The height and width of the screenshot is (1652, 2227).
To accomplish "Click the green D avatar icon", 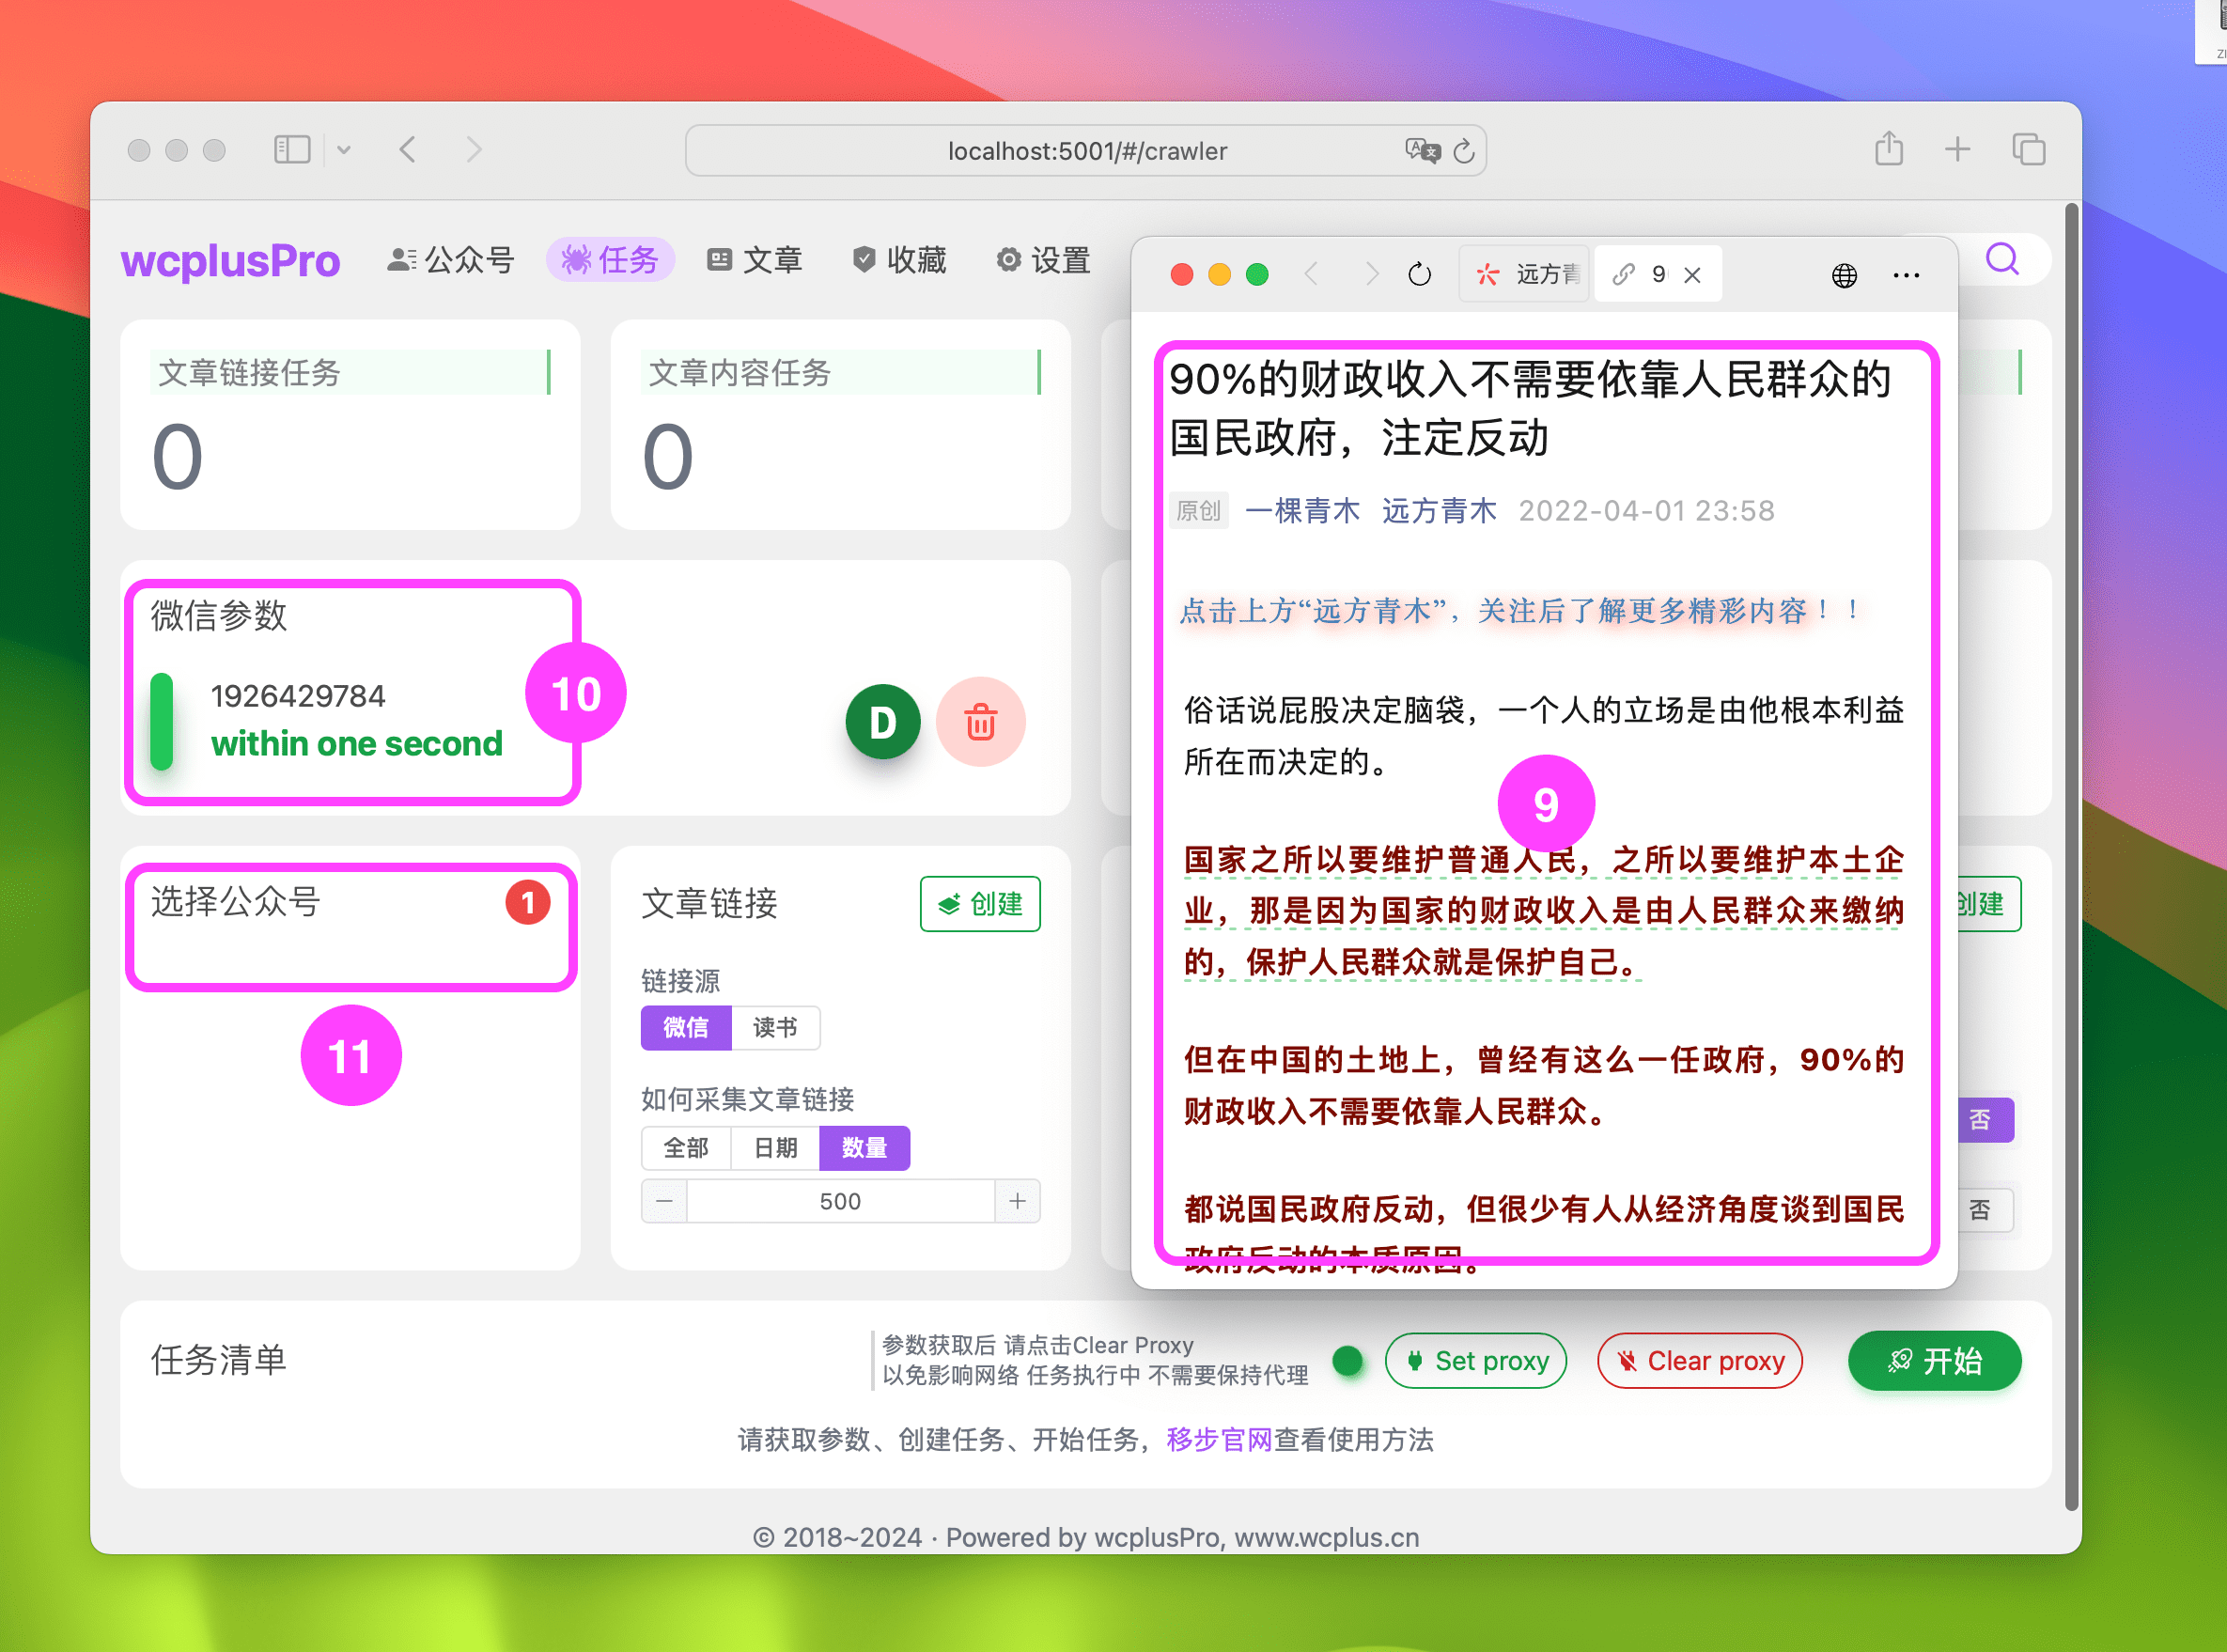I will tap(882, 722).
